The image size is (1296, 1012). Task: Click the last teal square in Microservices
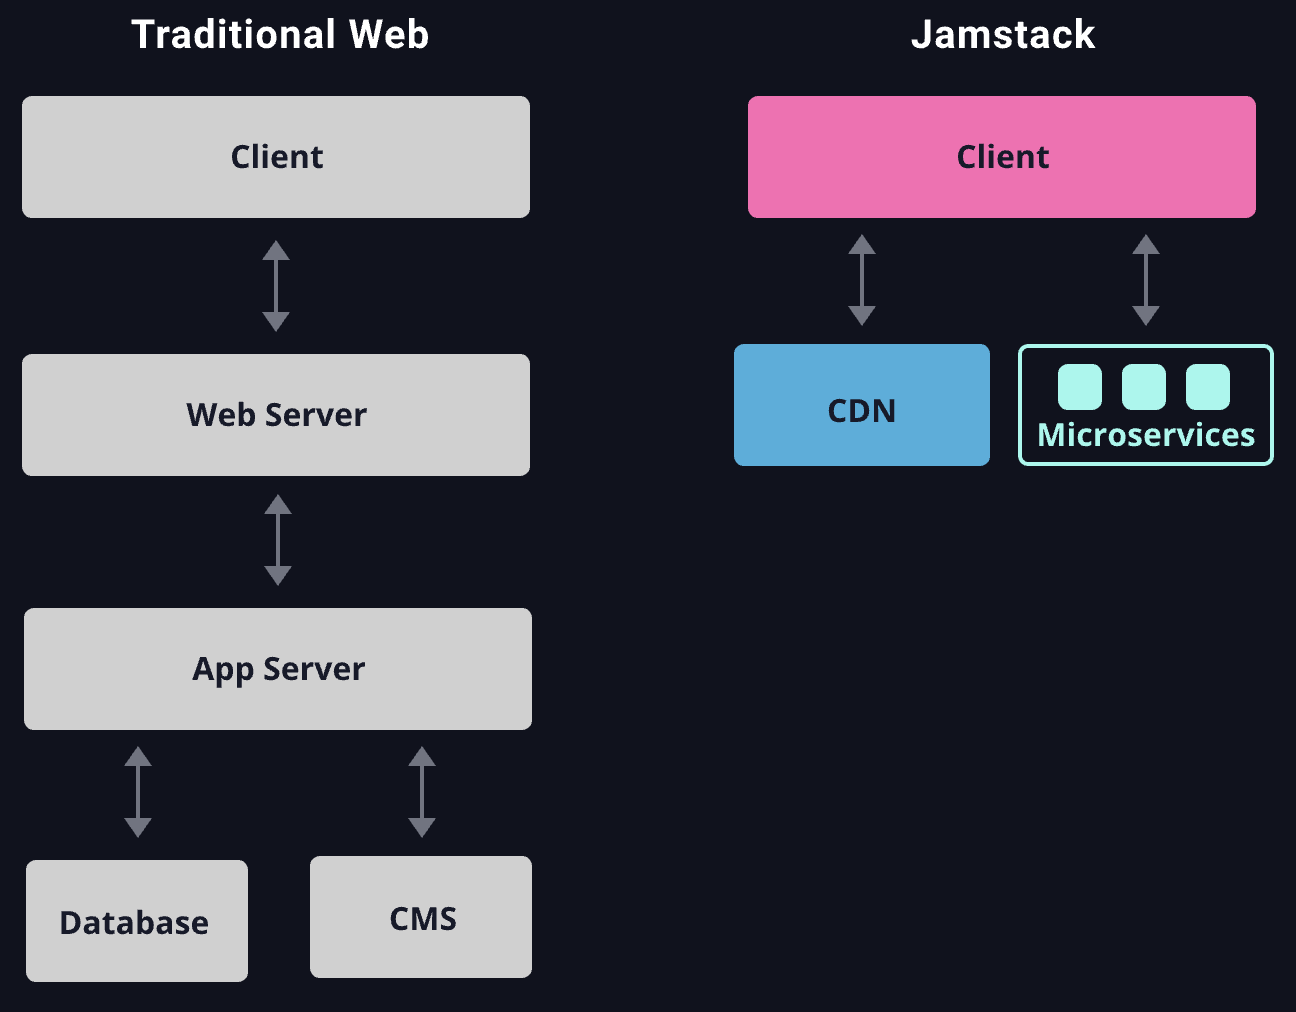click(x=1208, y=387)
